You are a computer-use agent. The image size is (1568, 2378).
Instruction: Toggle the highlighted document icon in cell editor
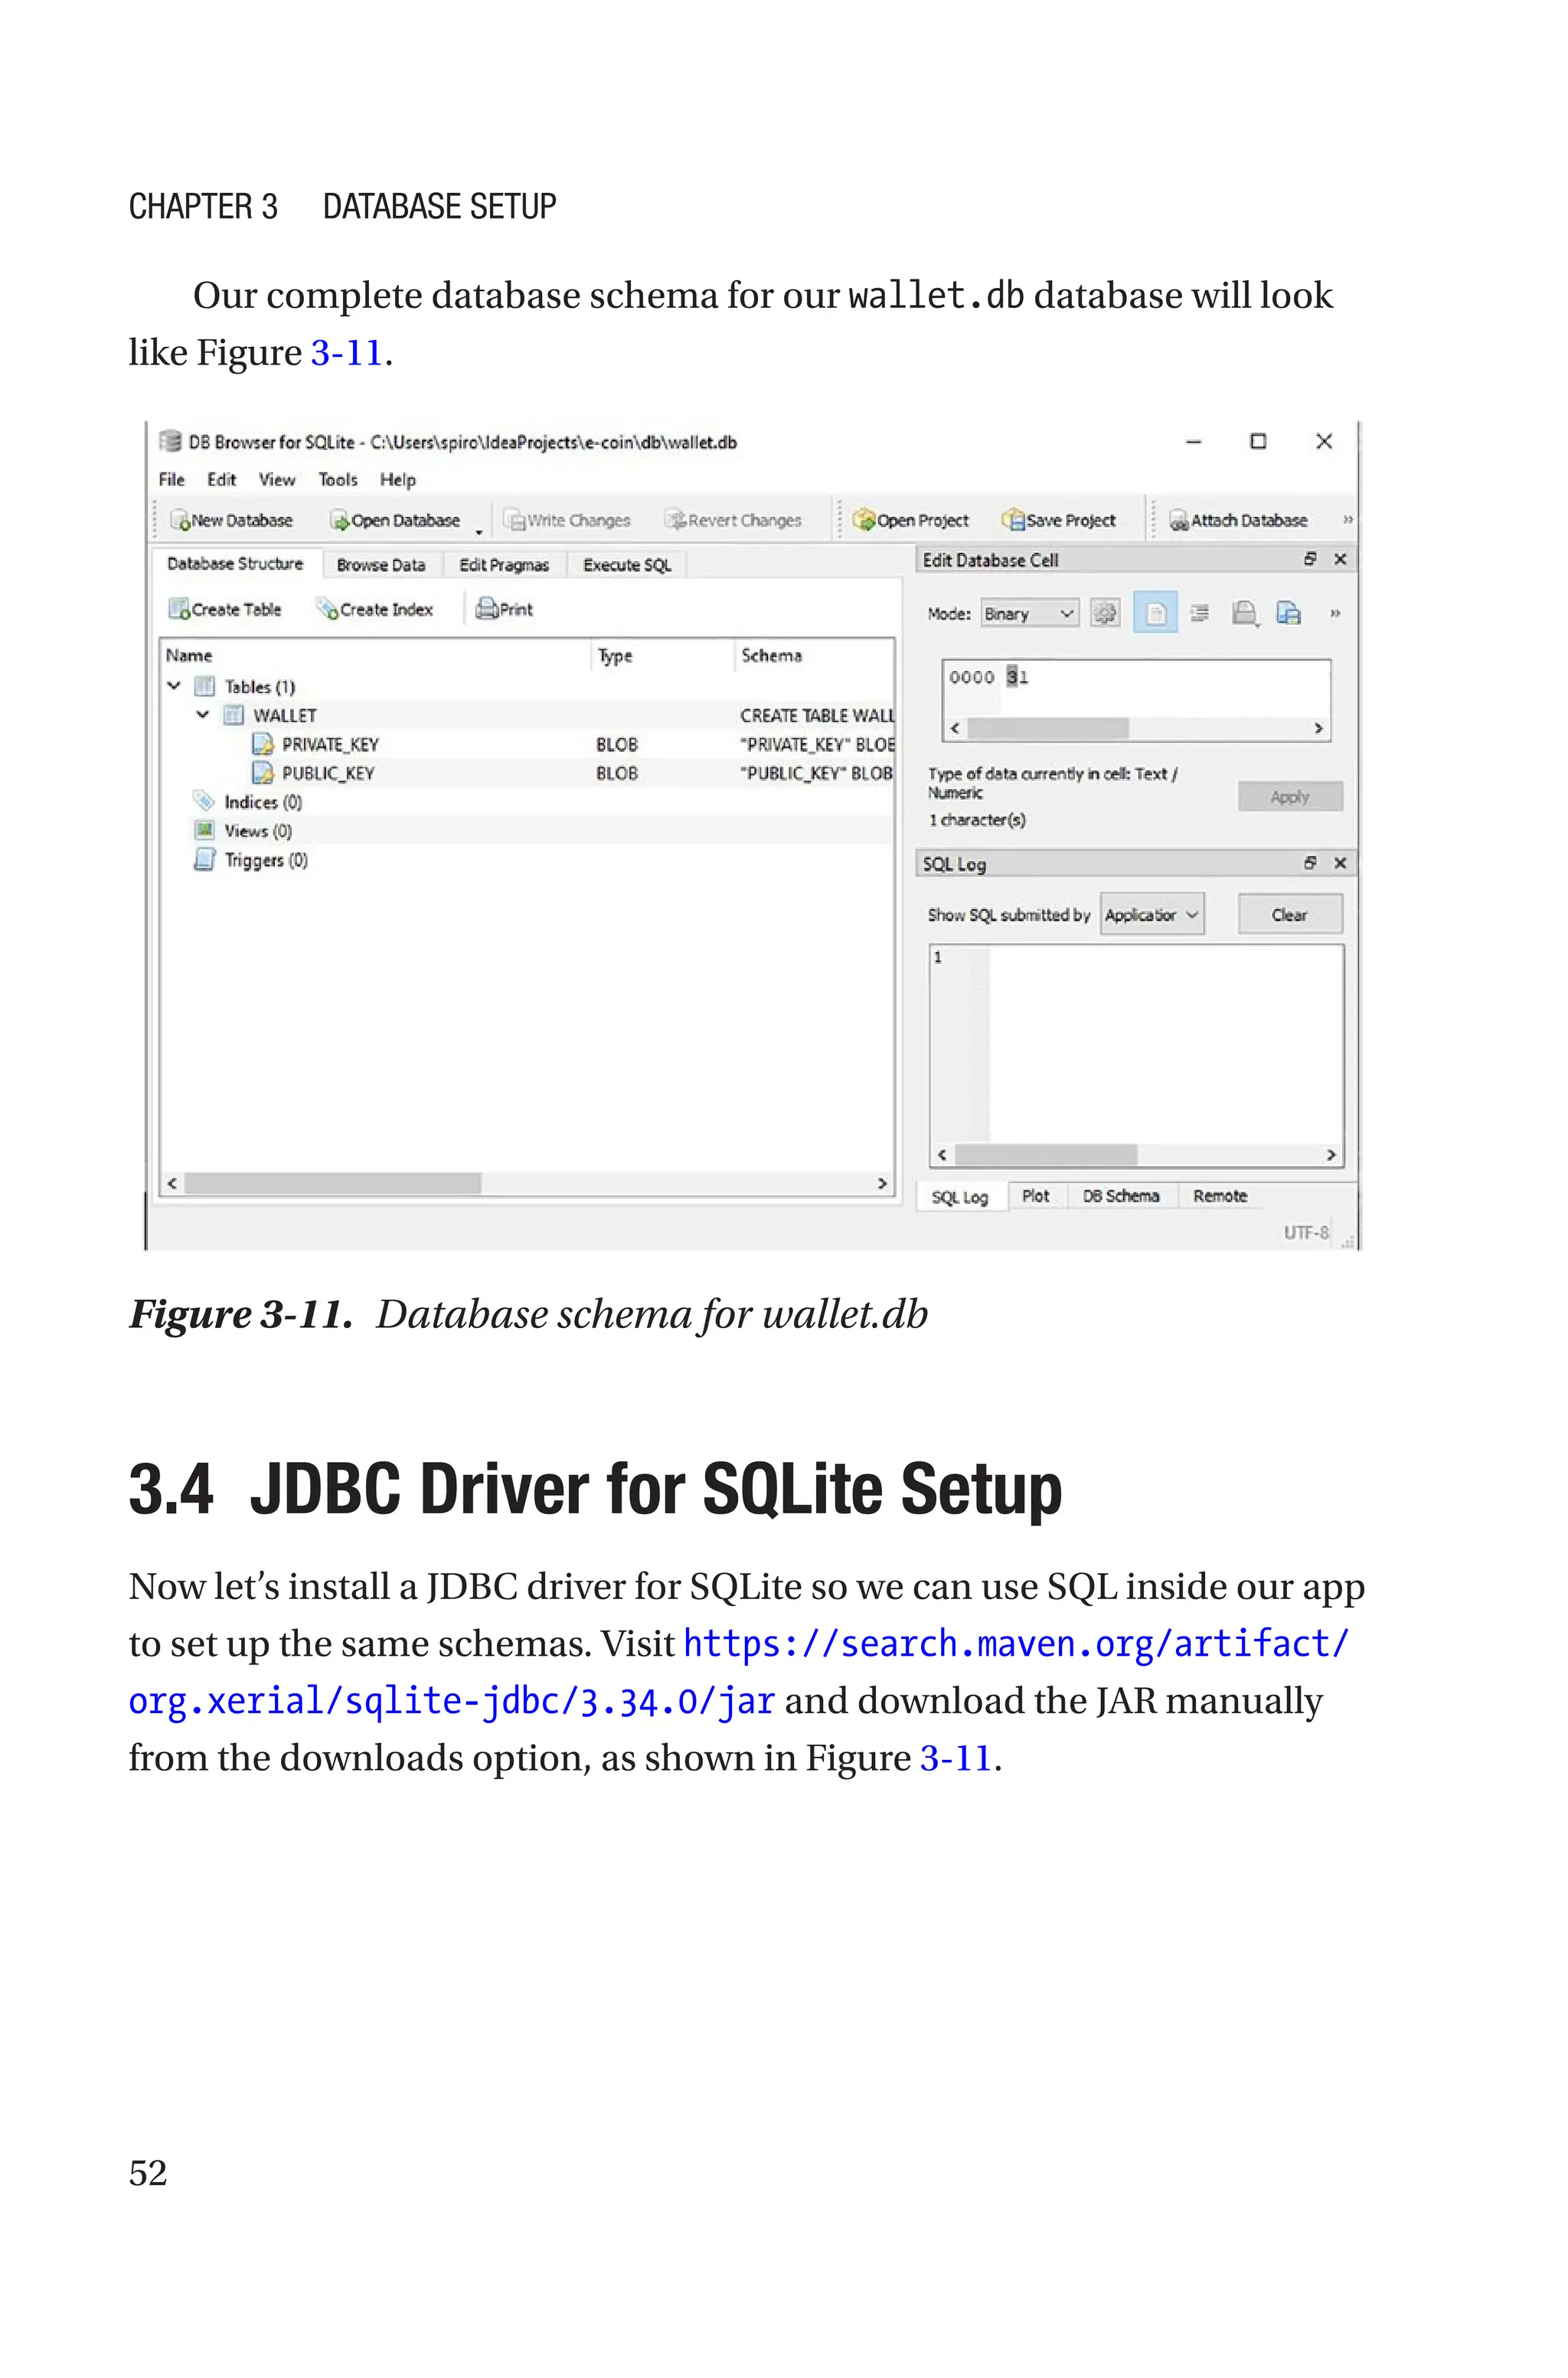point(1155,613)
